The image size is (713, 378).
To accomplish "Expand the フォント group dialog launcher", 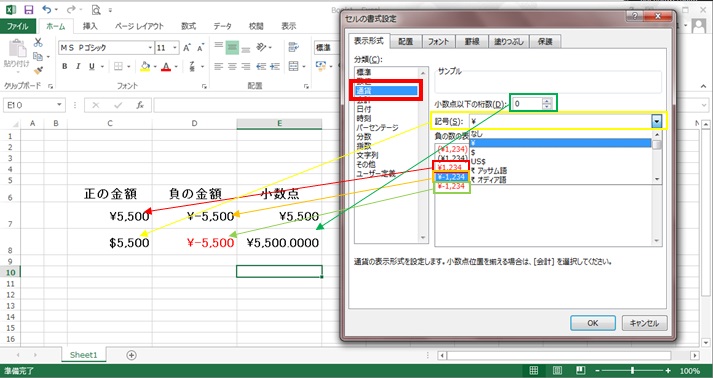I will (x=204, y=86).
